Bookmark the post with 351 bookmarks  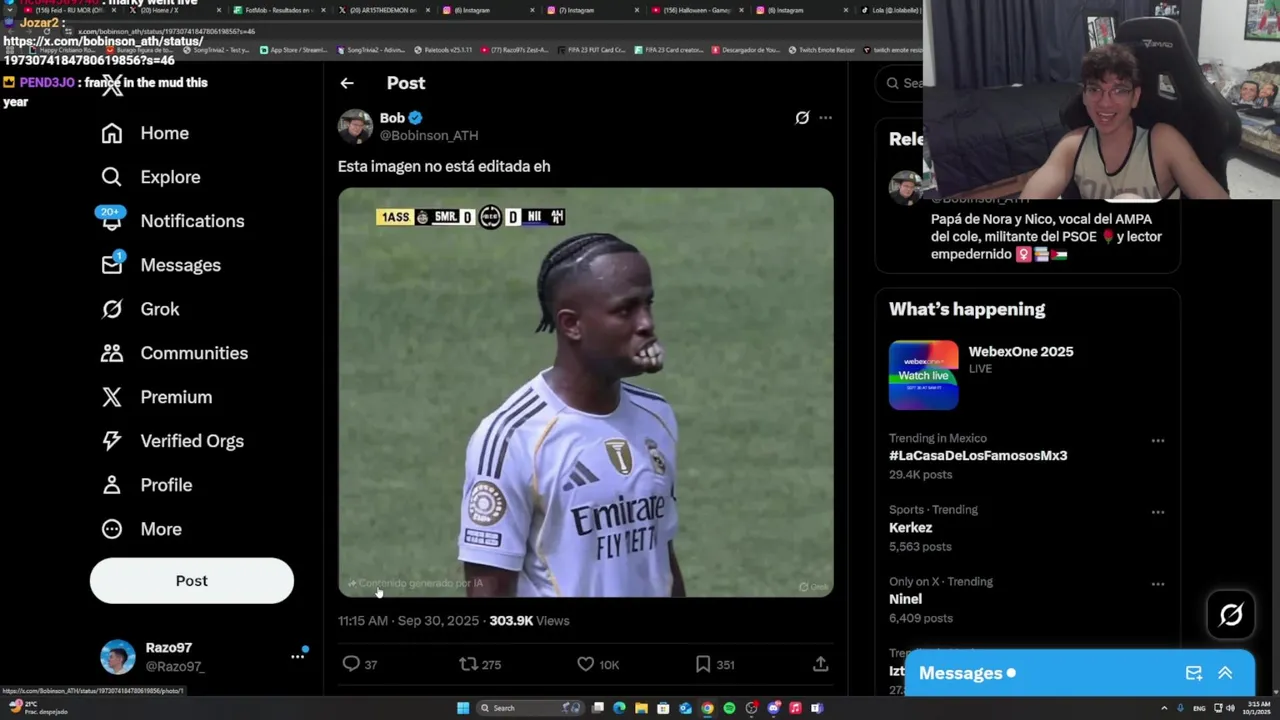point(703,664)
